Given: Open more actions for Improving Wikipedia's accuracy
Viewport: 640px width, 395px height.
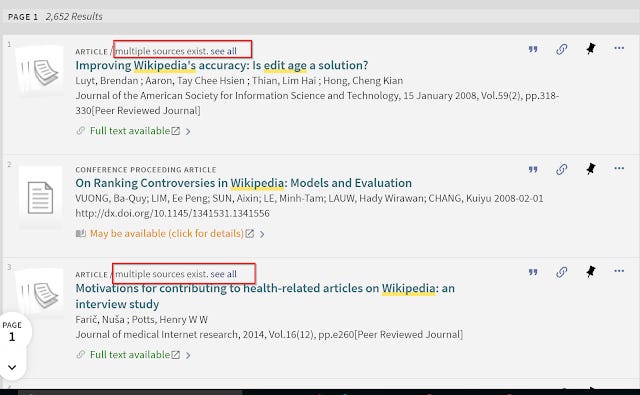Looking at the screenshot, I should (619, 48).
